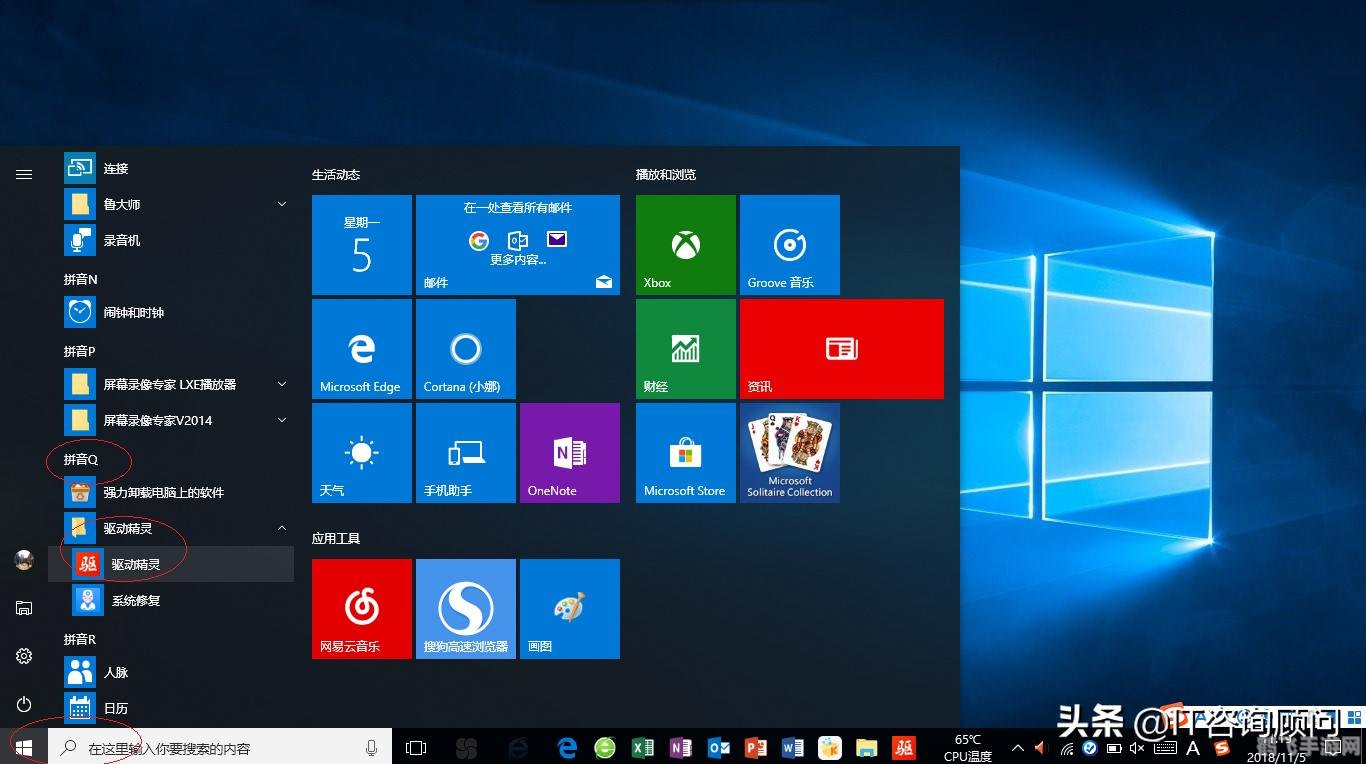This screenshot has height=764, width=1366.
Task: Click the 65℃ CPU温度 taskbar readout
Action: click(x=967, y=748)
